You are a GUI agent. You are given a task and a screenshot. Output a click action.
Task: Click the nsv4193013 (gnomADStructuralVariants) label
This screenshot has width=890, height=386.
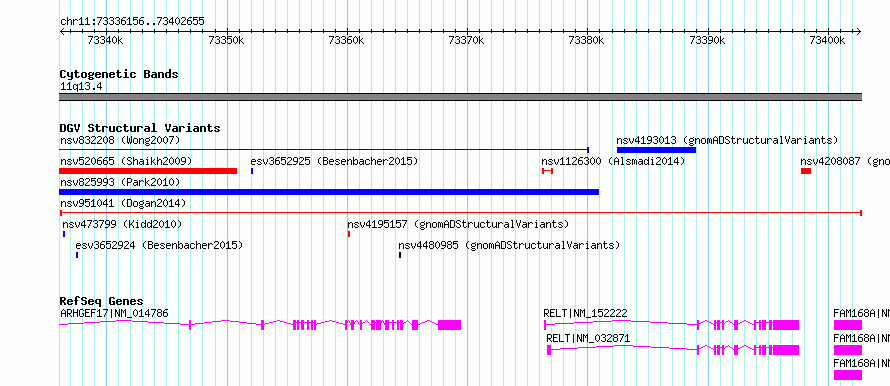(x=727, y=140)
